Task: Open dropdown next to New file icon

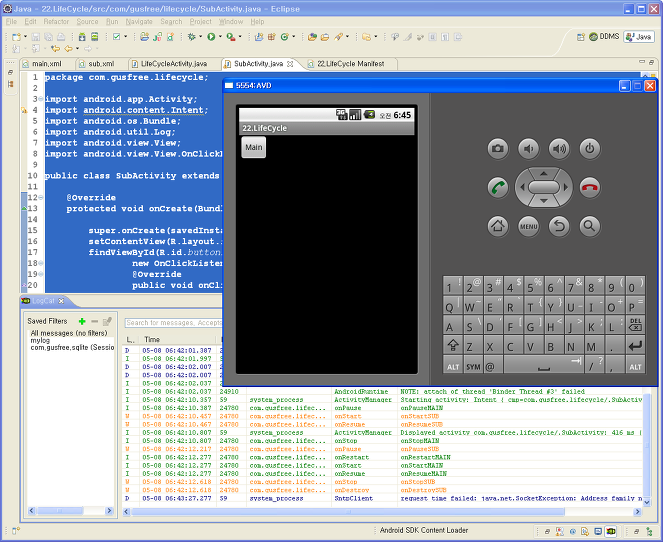Action: point(25,37)
